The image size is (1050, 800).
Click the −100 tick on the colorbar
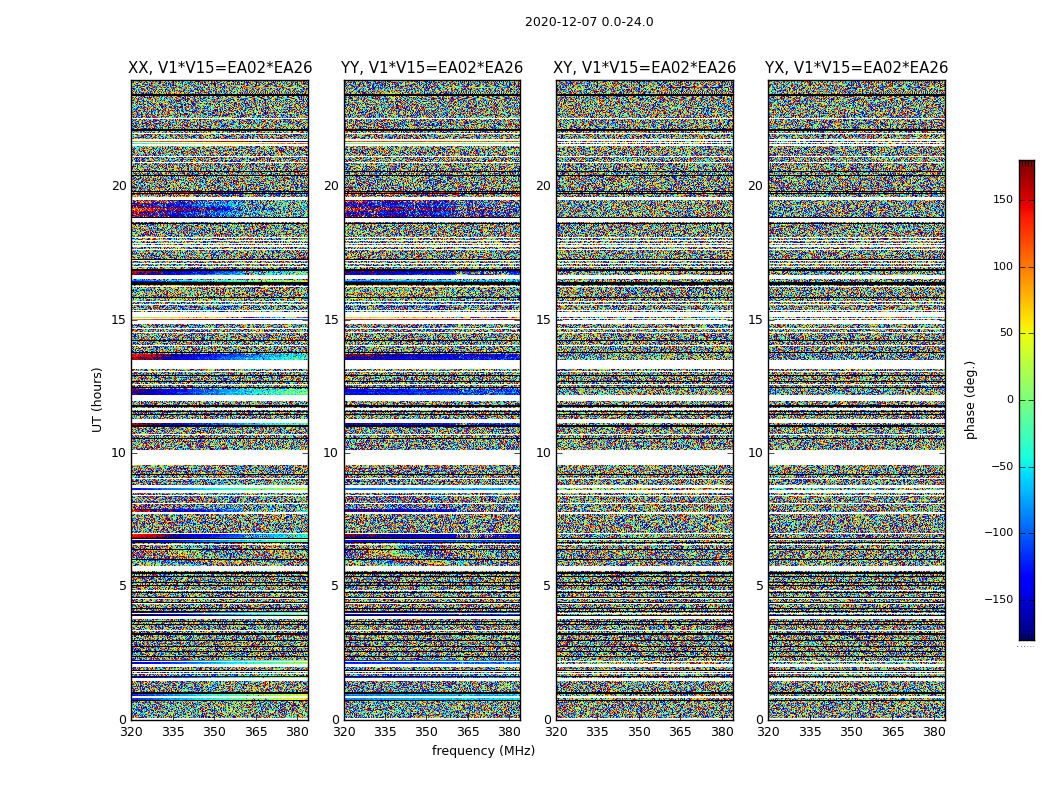tap(998, 532)
